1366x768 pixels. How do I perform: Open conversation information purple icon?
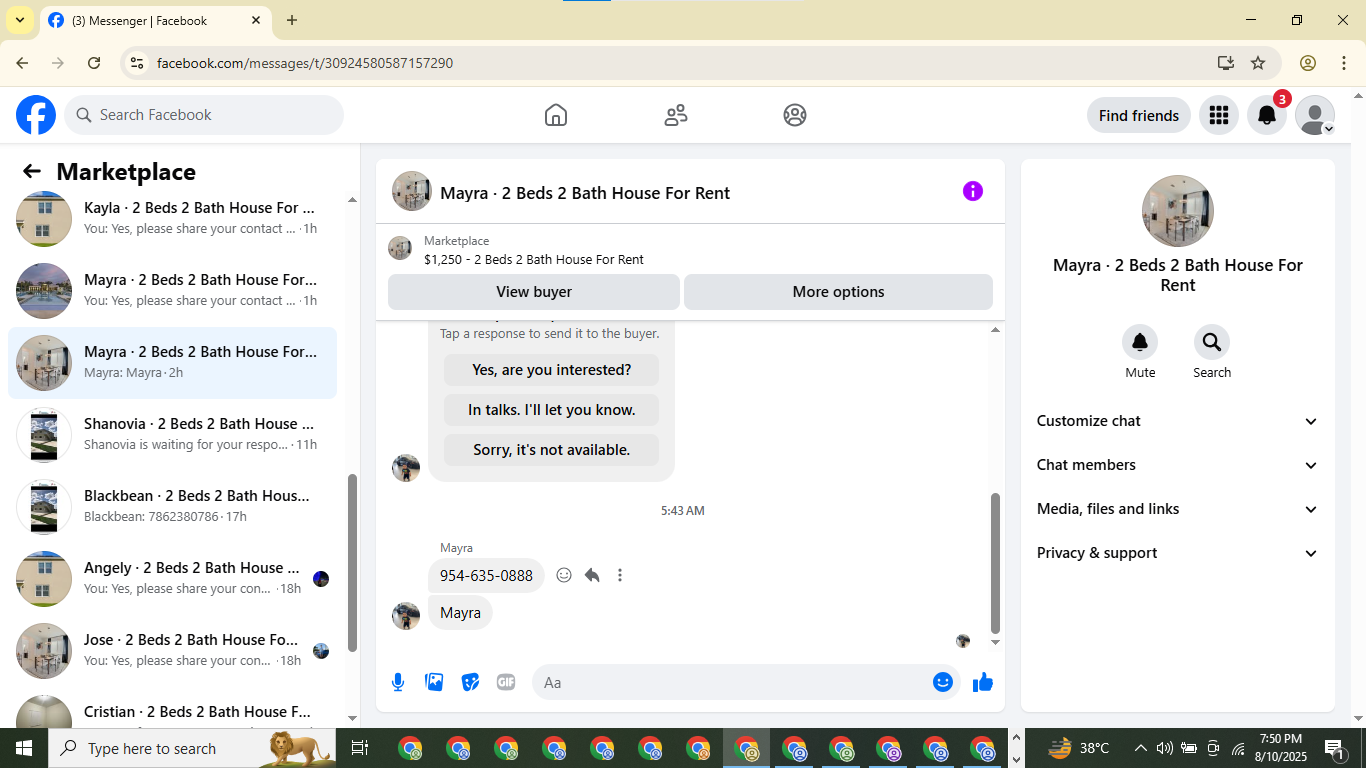click(x=973, y=191)
